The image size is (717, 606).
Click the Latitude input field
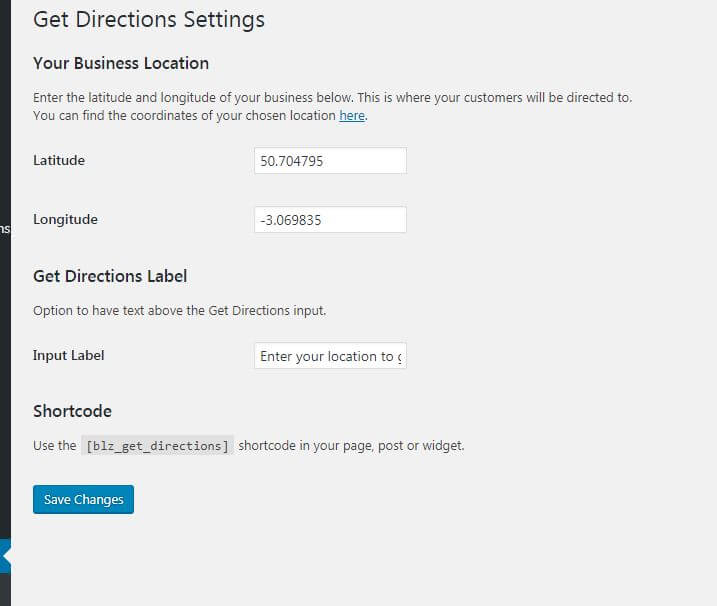330,161
